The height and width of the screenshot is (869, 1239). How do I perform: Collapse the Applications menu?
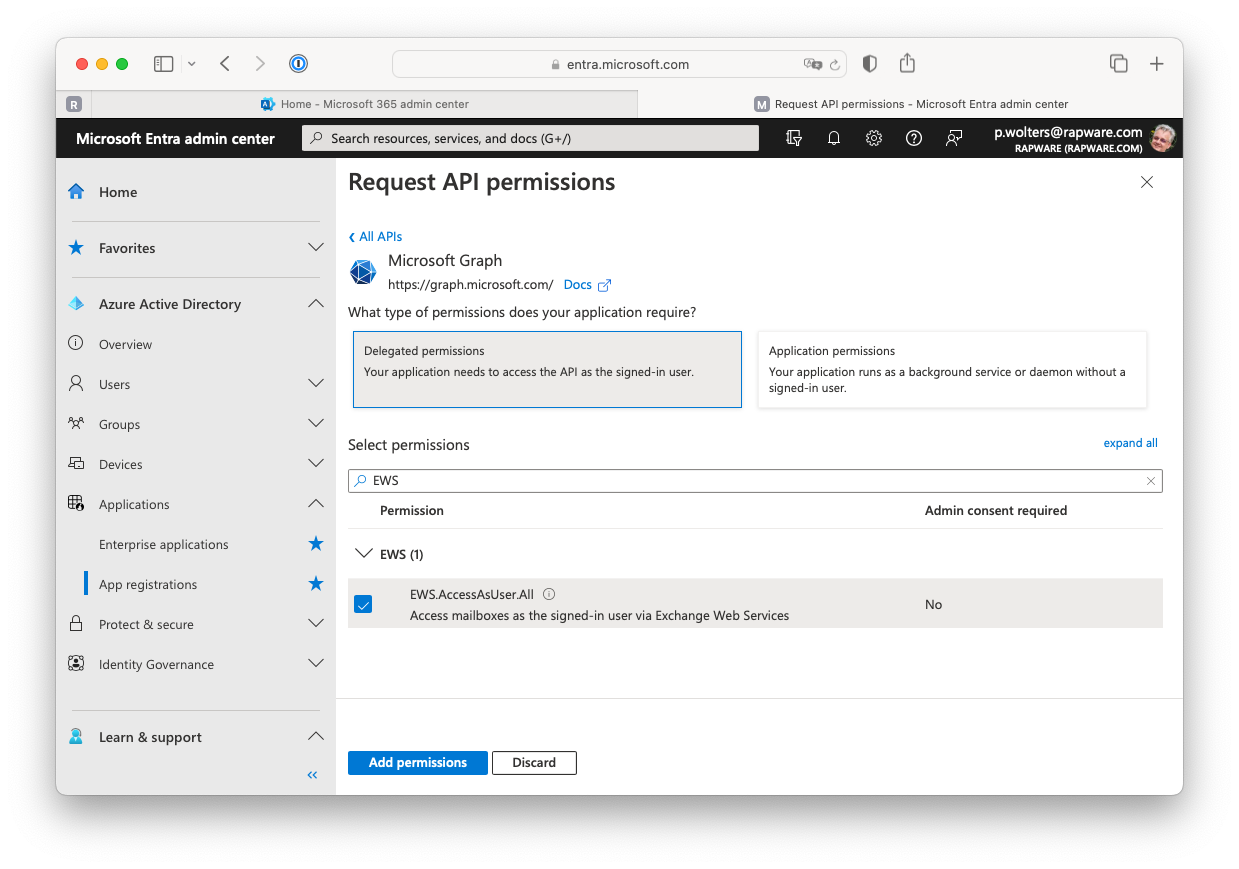click(316, 504)
